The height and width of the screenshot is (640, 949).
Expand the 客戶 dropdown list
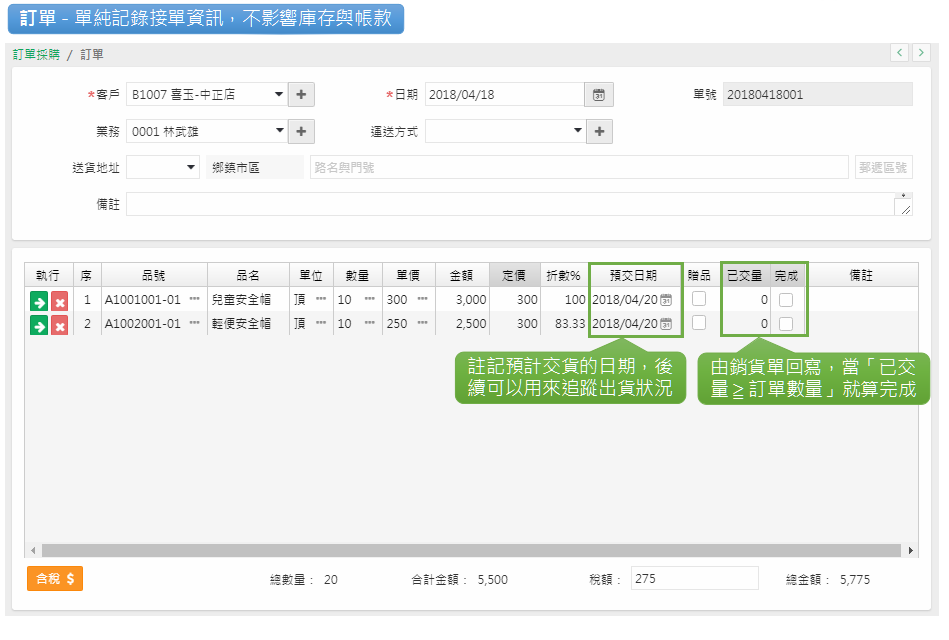coord(279,95)
